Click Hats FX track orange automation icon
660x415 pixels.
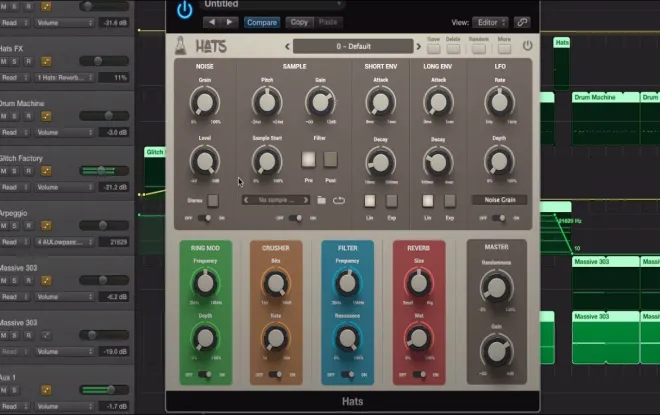coord(46,61)
